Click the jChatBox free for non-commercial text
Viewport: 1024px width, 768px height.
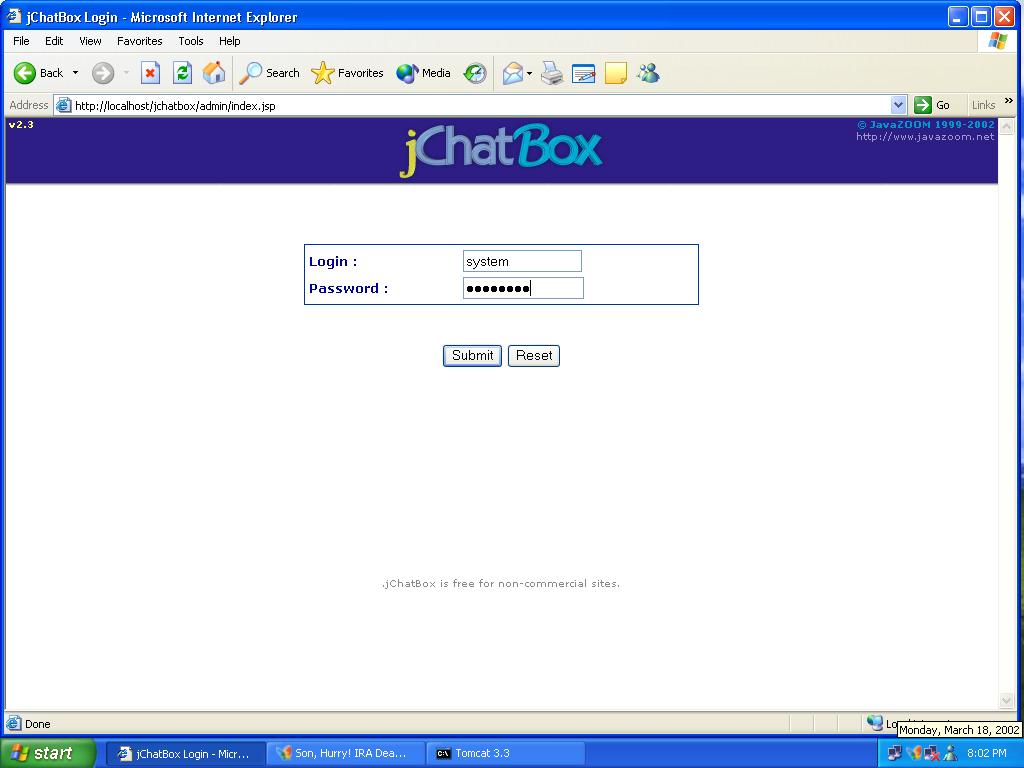point(501,583)
